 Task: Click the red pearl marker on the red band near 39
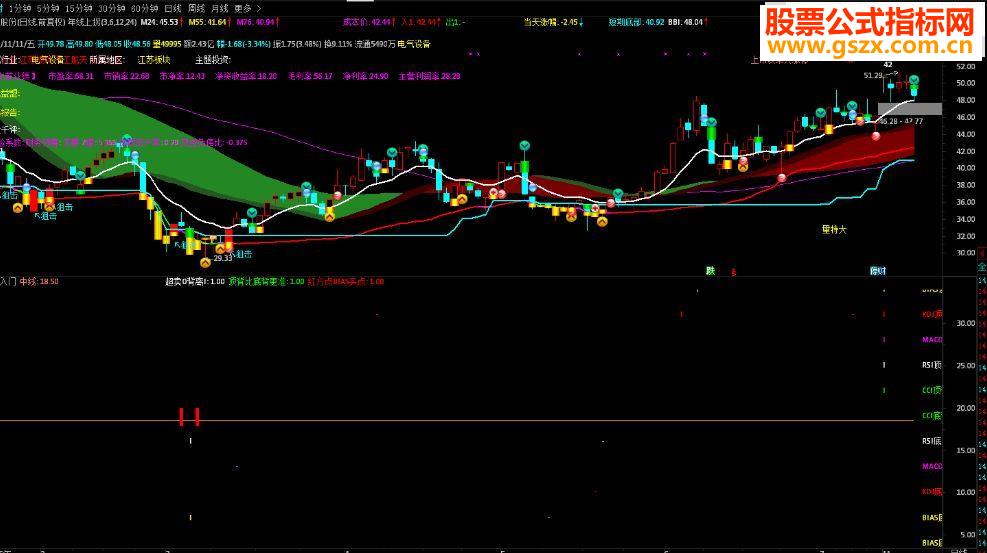click(781, 178)
